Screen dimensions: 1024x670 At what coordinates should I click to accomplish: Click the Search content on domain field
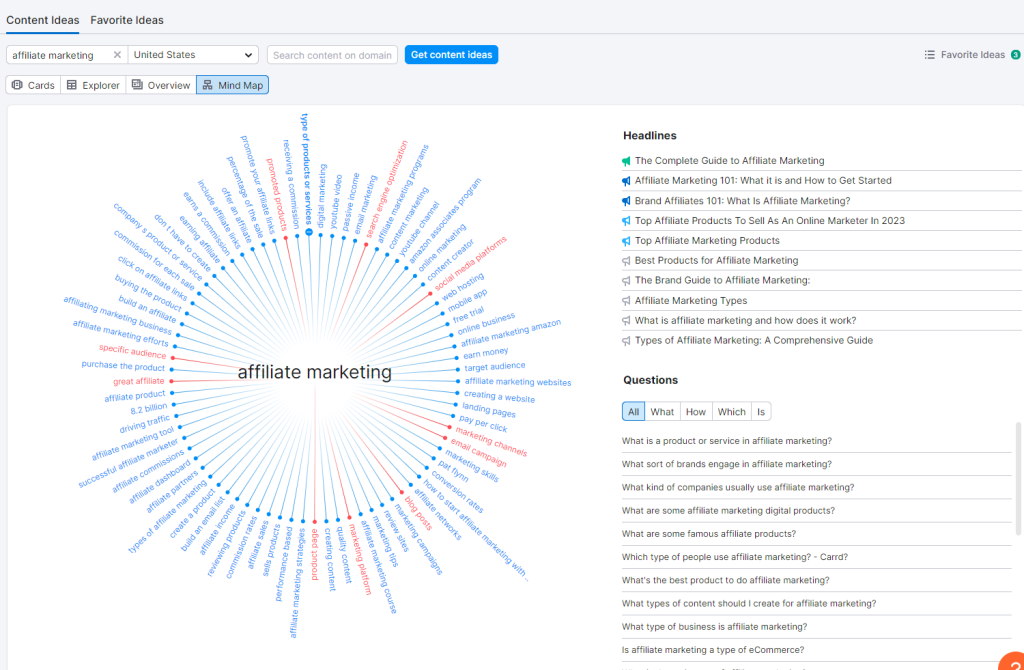332,55
